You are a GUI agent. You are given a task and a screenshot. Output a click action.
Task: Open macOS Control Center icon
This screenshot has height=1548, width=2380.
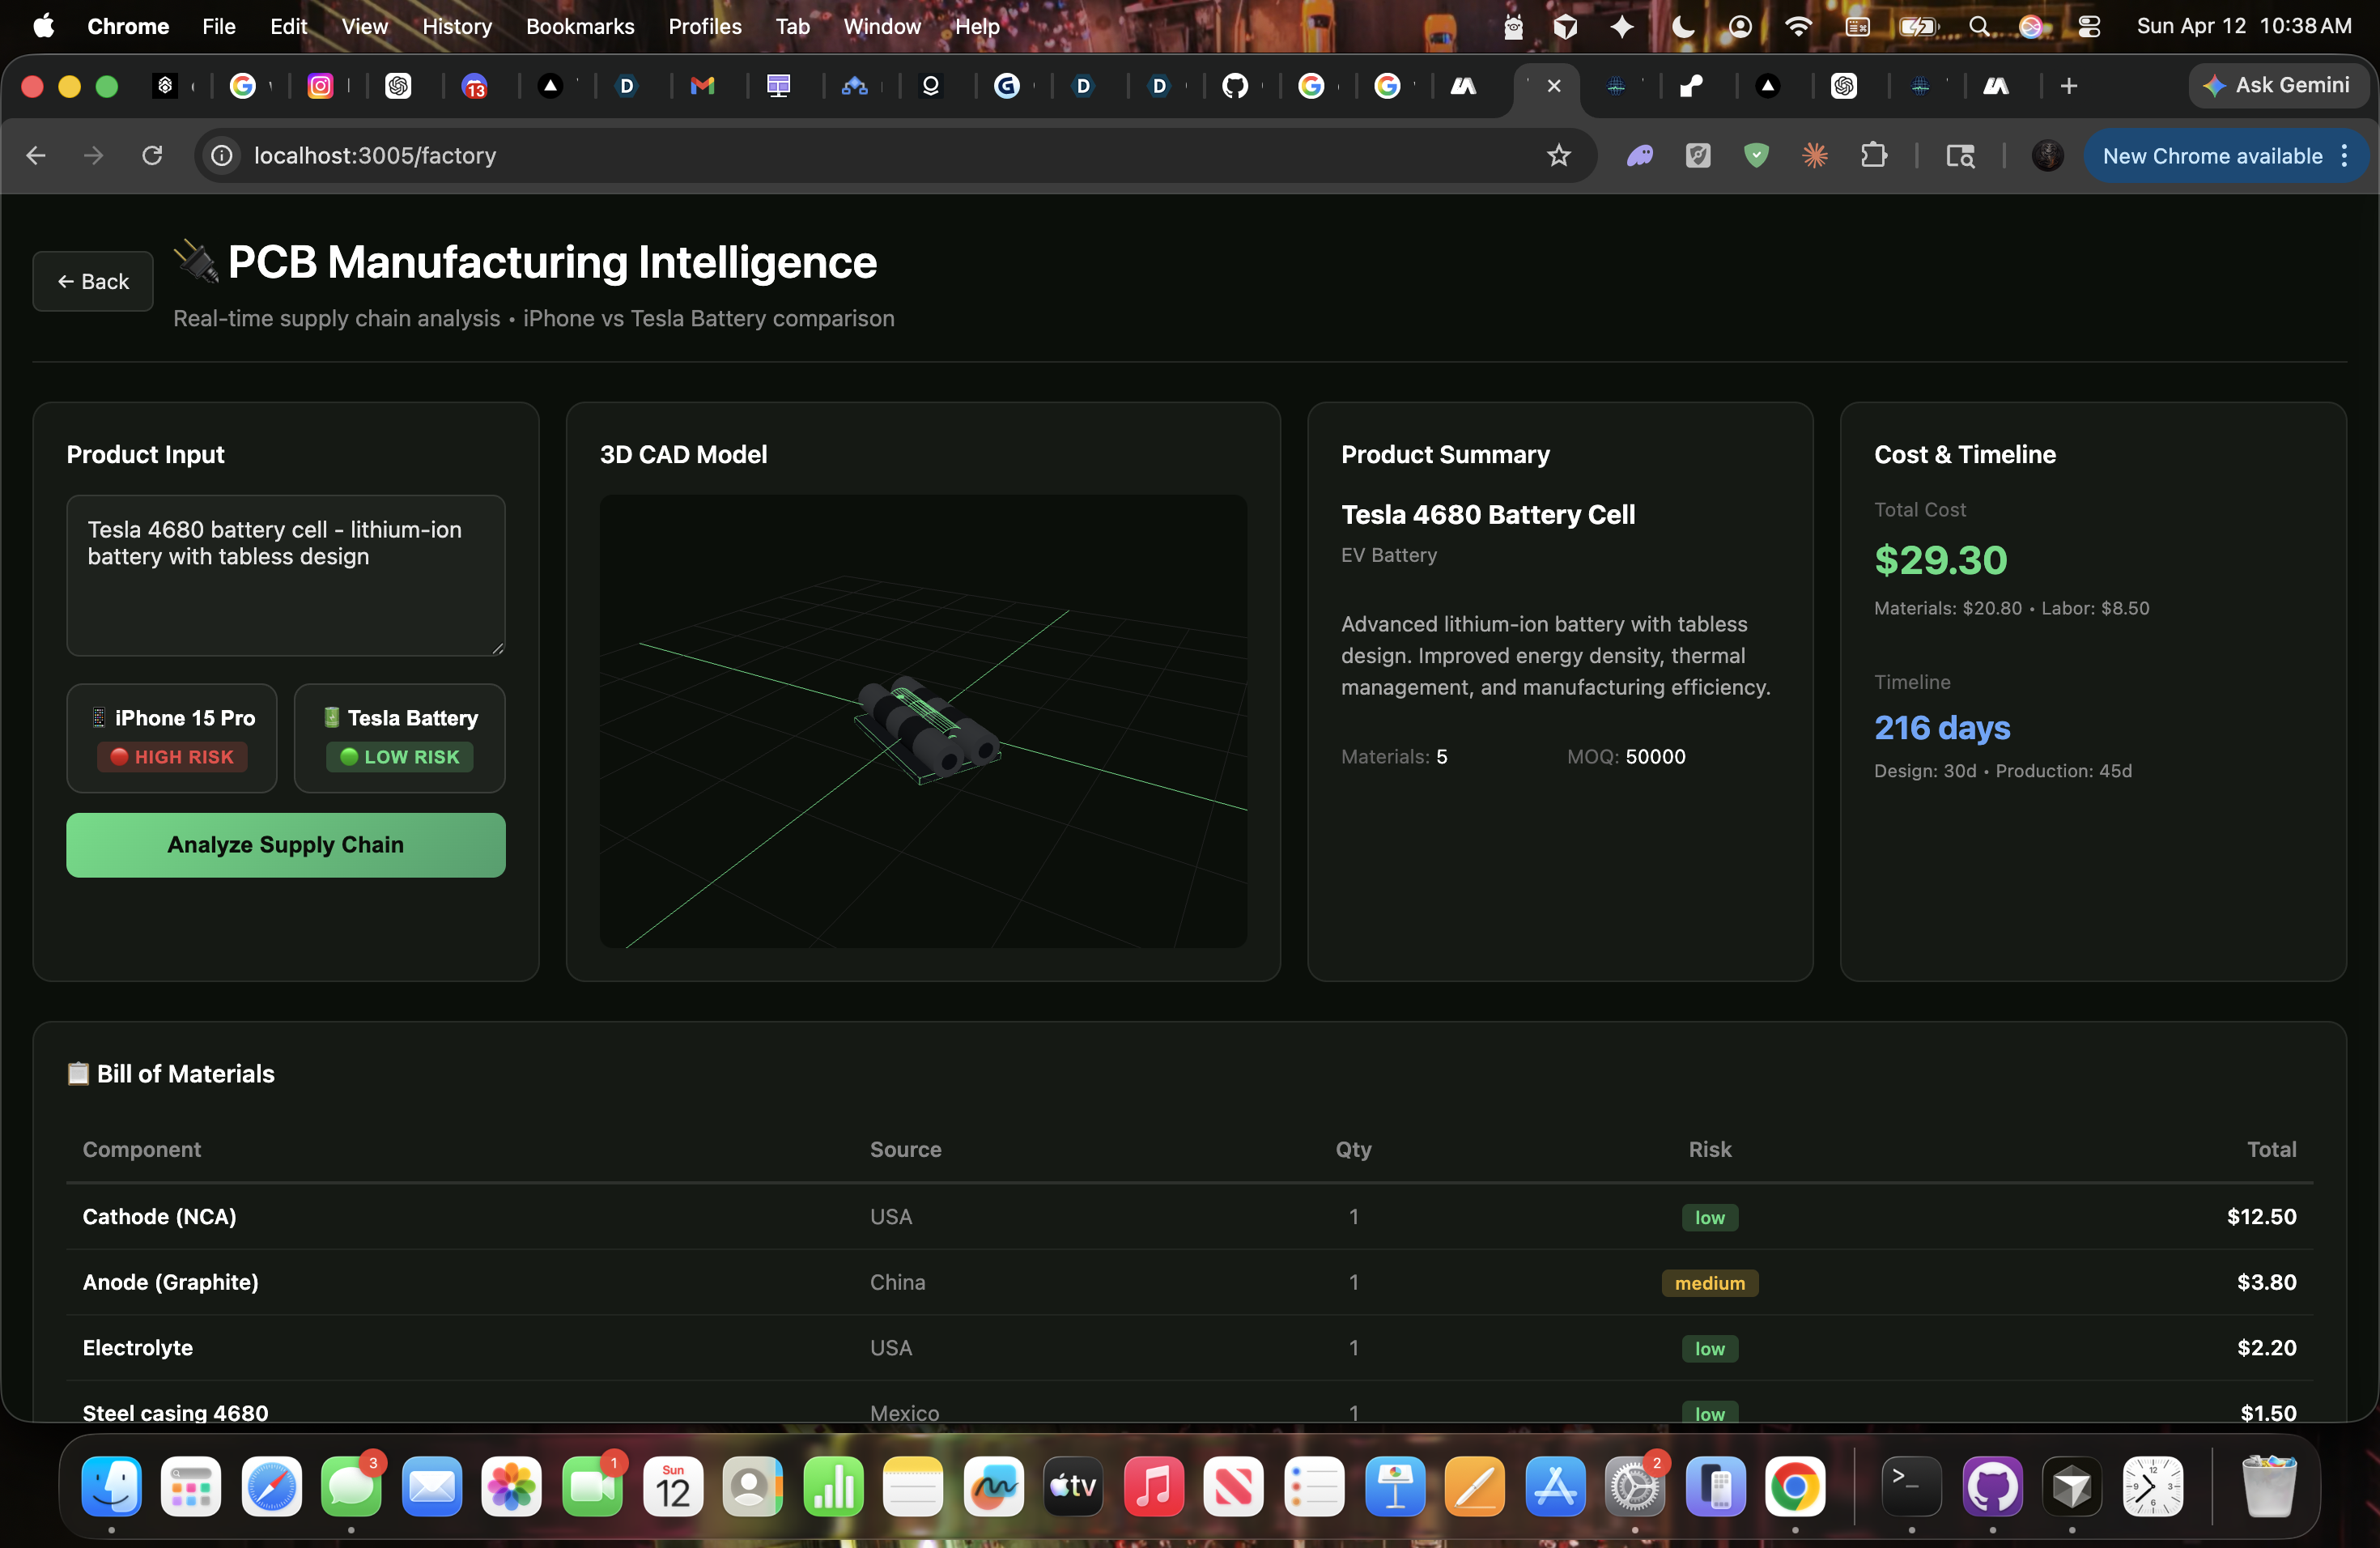coord(2088,26)
